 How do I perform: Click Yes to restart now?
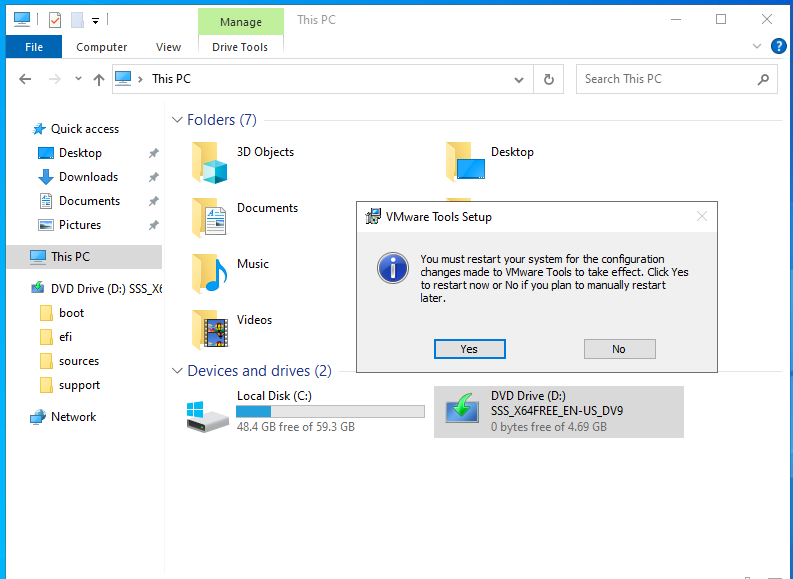tap(469, 349)
